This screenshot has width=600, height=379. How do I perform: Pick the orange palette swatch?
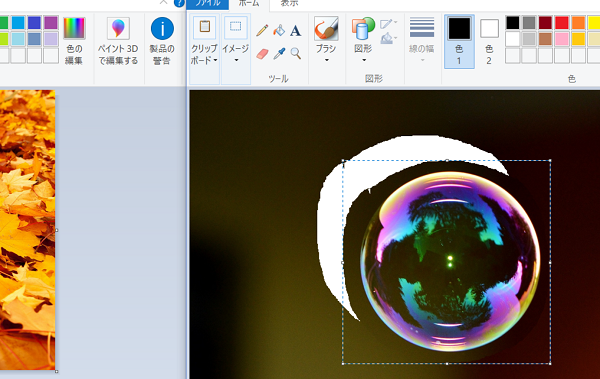579,23
